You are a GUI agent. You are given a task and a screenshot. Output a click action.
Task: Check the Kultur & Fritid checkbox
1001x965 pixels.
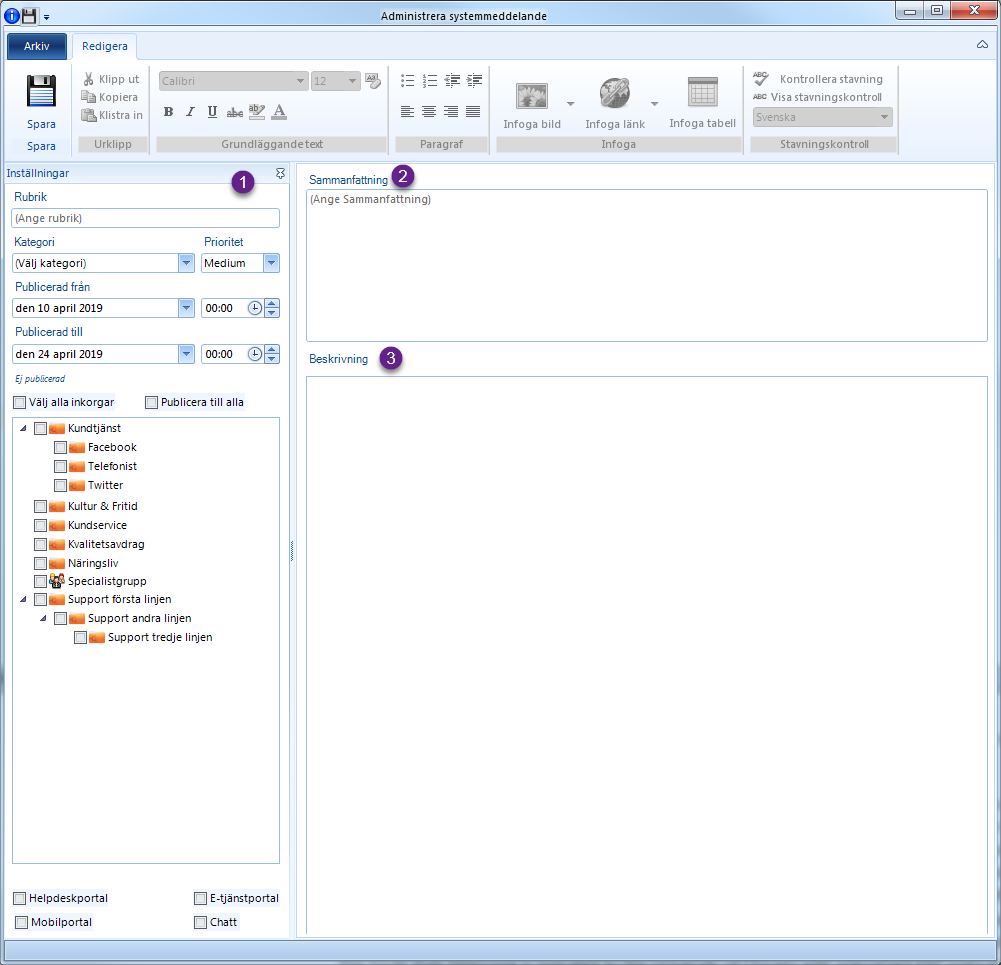tap(40, 506)
